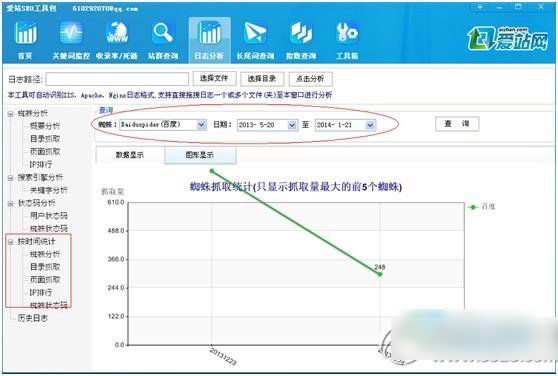Open the 蜘蛛 Baiduspider combo box
Image resolution: width=558 pixels, height=376 pixels.
click(163, 125)
